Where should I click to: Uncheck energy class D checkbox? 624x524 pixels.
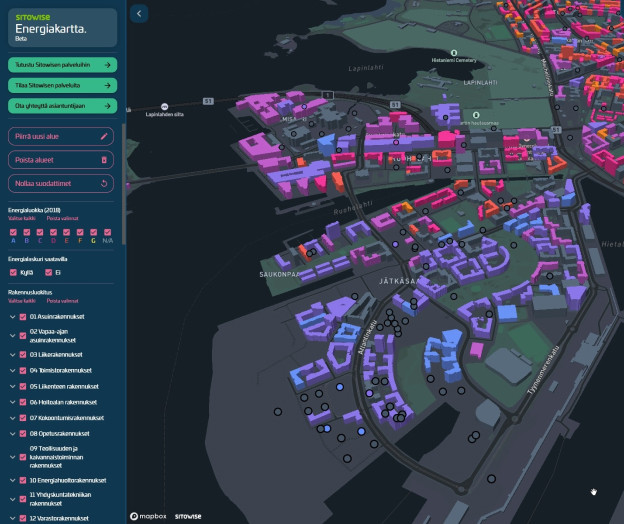53,232
